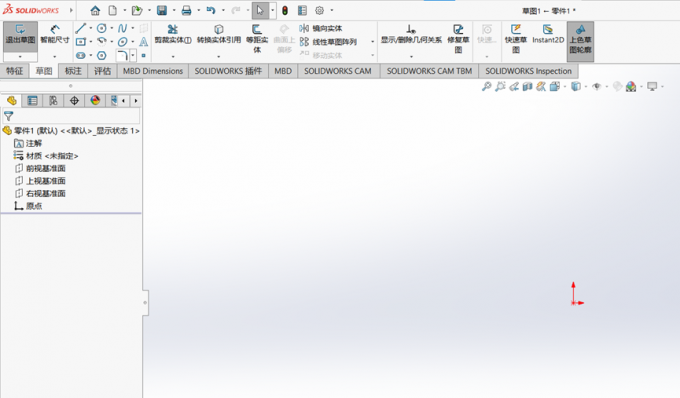This screenshot has height=398, width=680.
Task: Select the Smart Dimension (智能尺寸) tool
Action: [x=55, y=34]
